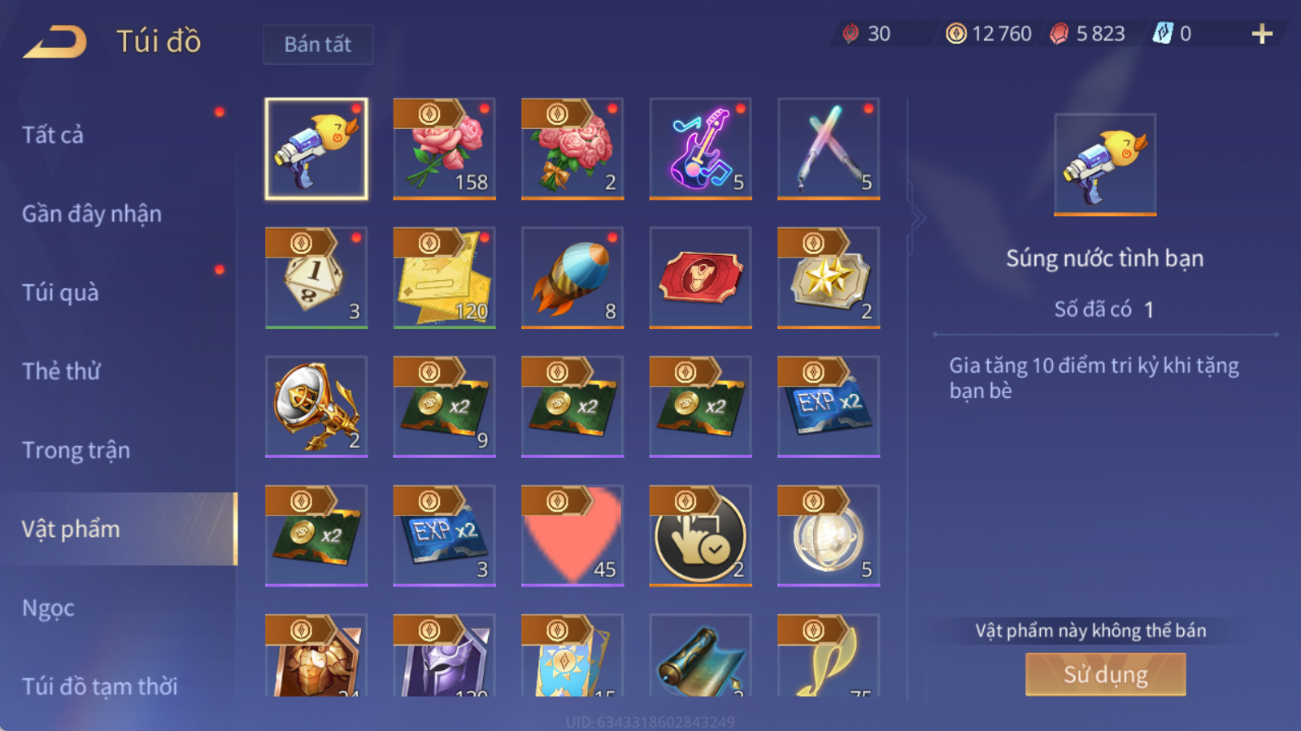This screenshot has width=1301, height=731.
Task: Open the Ngọc category tab
Action: [x=48, y=608]
